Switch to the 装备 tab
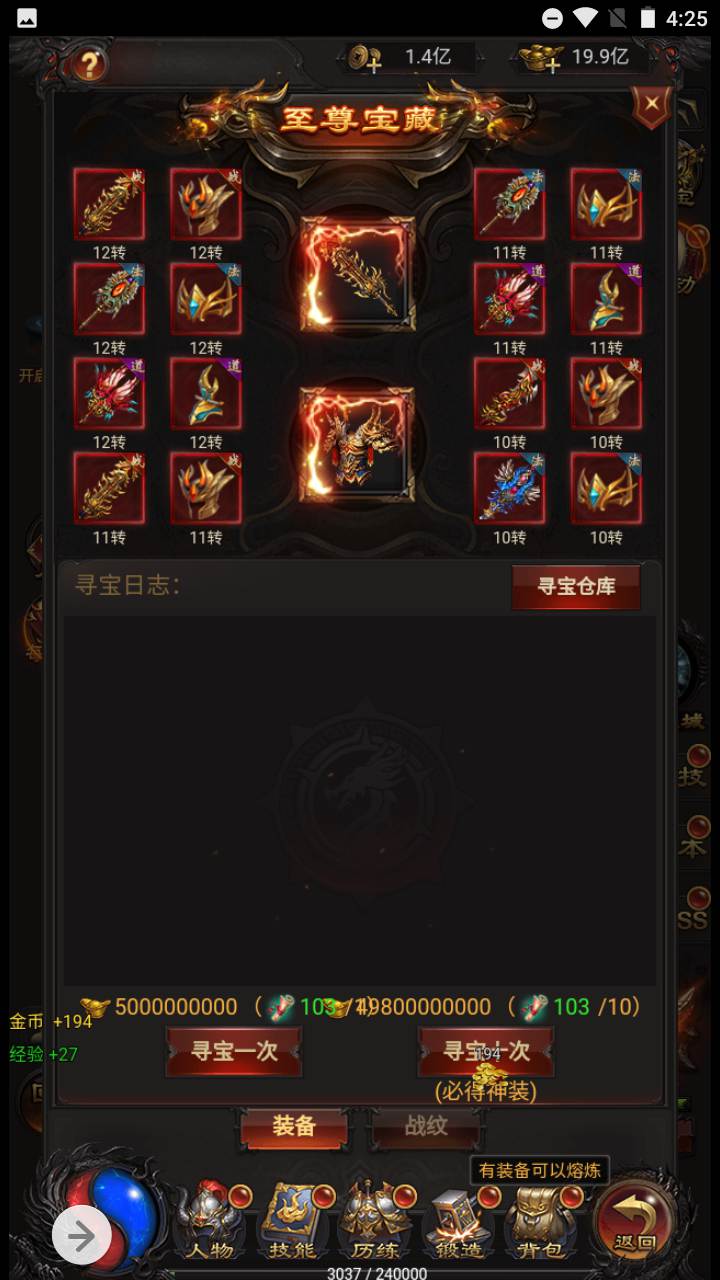The image size is (720, 1280). [x=294, y=1126]
